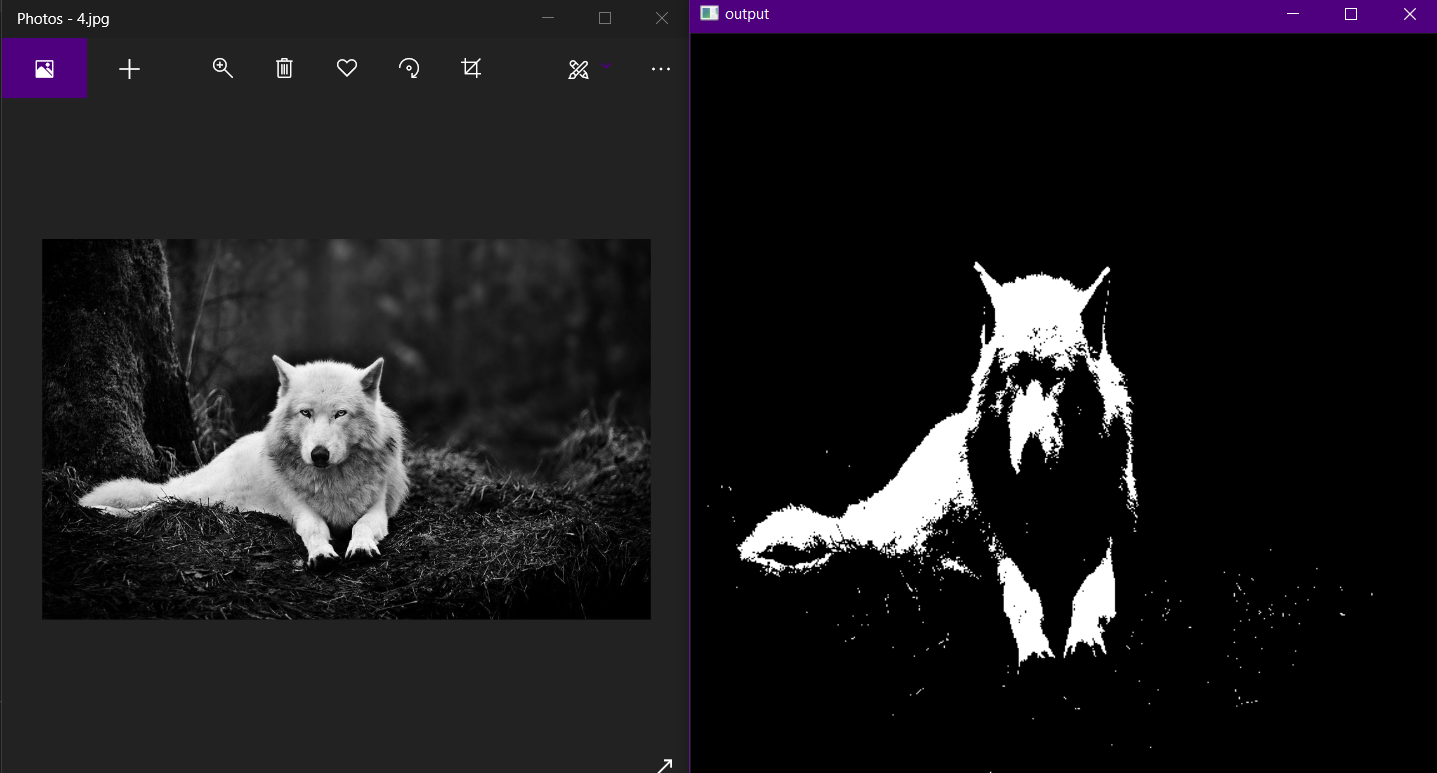Close the output window

tap(1409, 14)
